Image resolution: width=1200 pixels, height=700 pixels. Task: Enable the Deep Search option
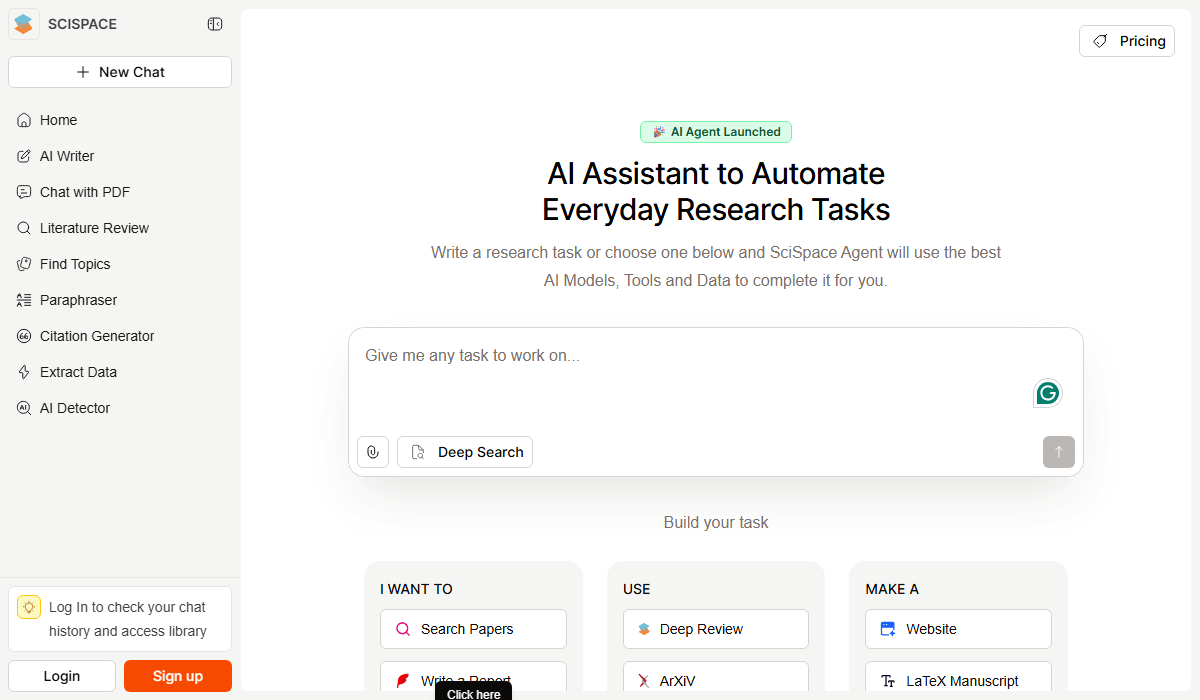point(465,452)
